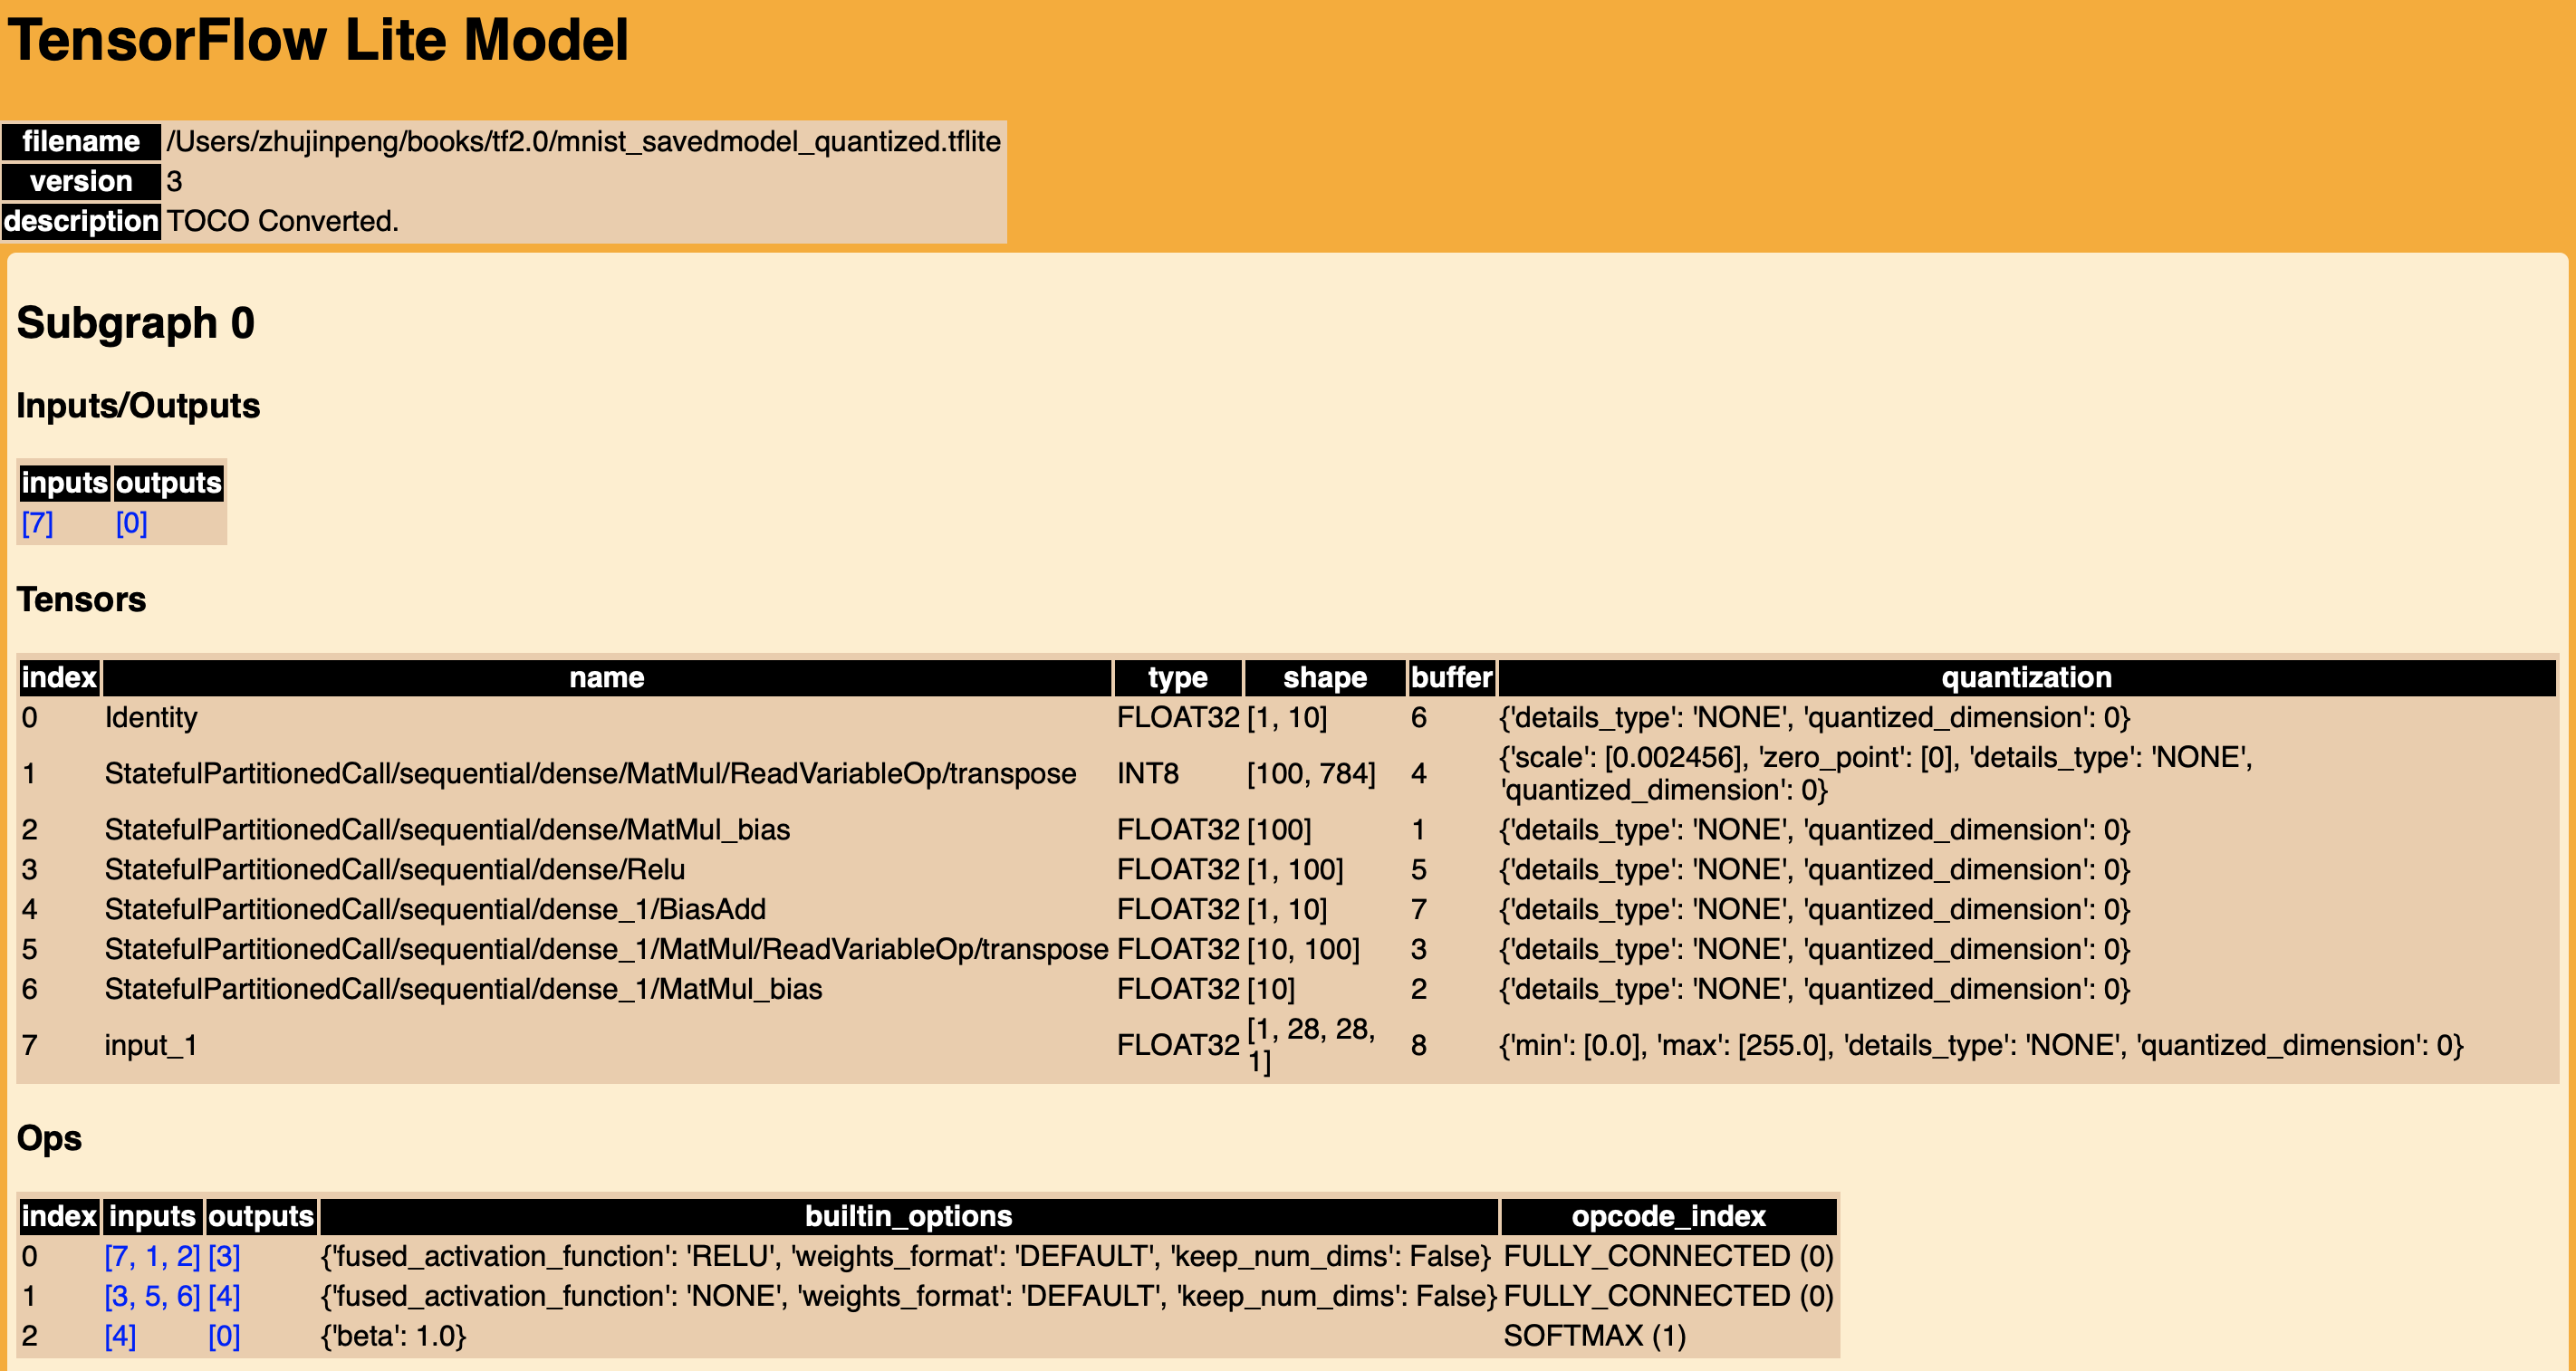Click the 'version' label cell
This screenshot has height=1371, width=2576.
click(81, 181)
